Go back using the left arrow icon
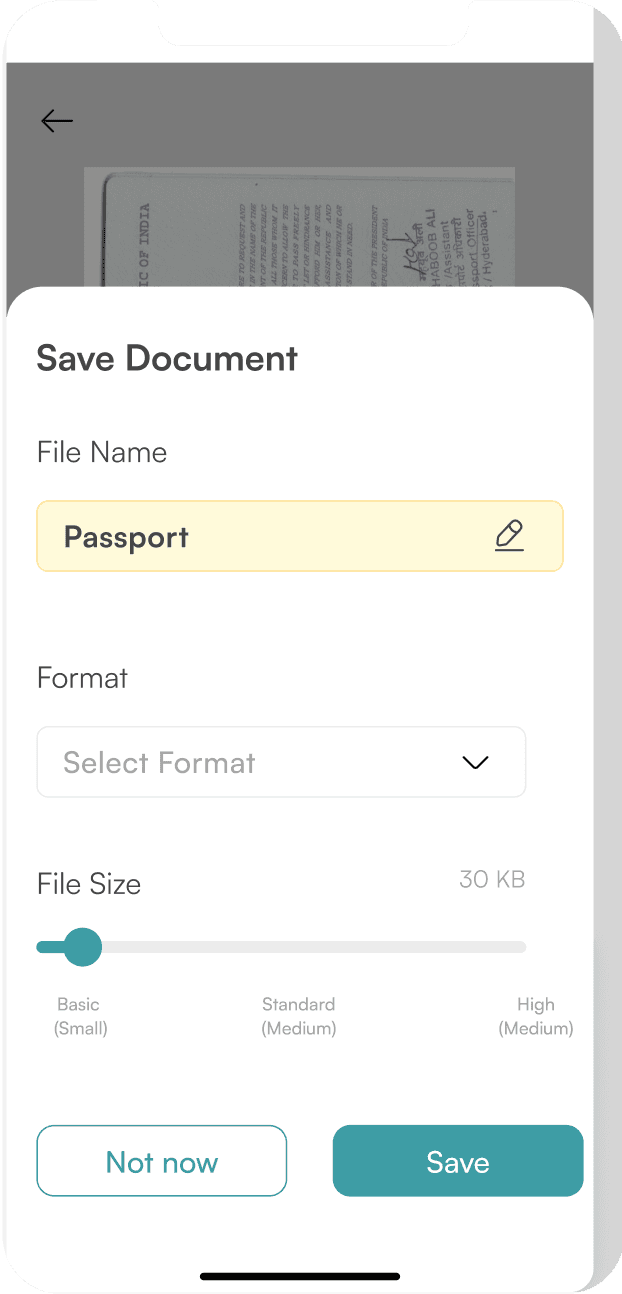622x1294 pixels. [x=57, y=121]
